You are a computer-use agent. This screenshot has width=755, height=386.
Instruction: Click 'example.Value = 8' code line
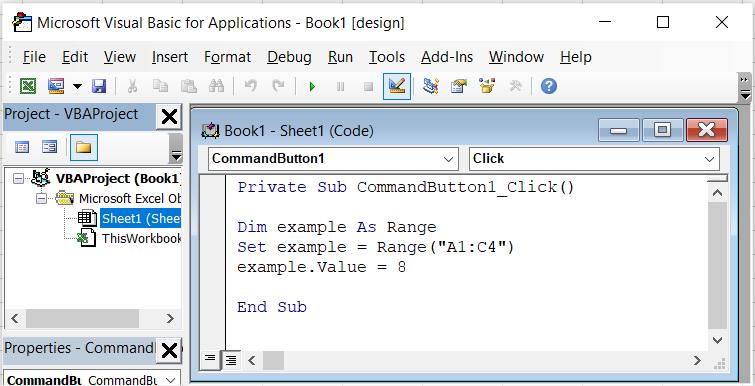pos(322,267)
